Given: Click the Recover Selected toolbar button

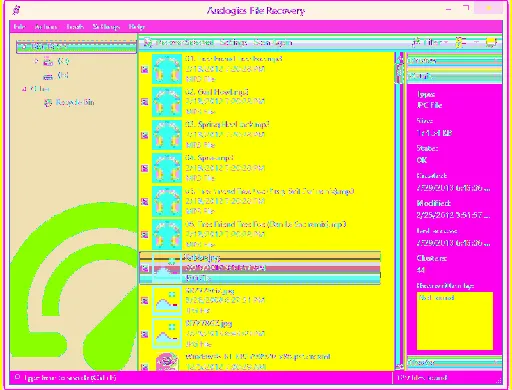Looking at the screenshot, I should tap(179, 43).
